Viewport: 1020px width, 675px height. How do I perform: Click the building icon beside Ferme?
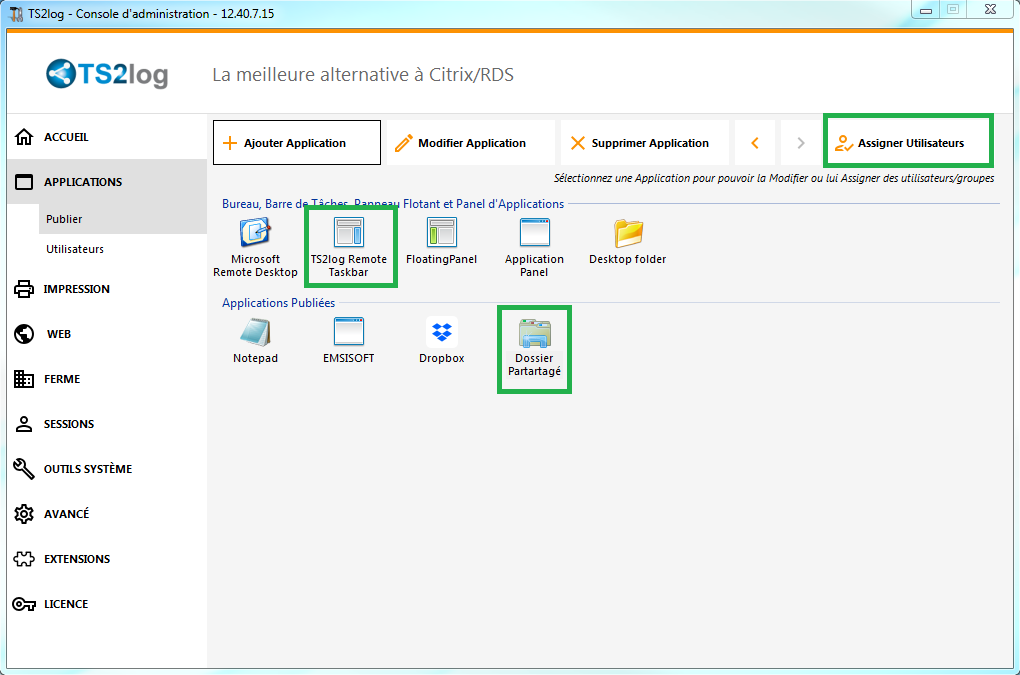tap(24, 378)
